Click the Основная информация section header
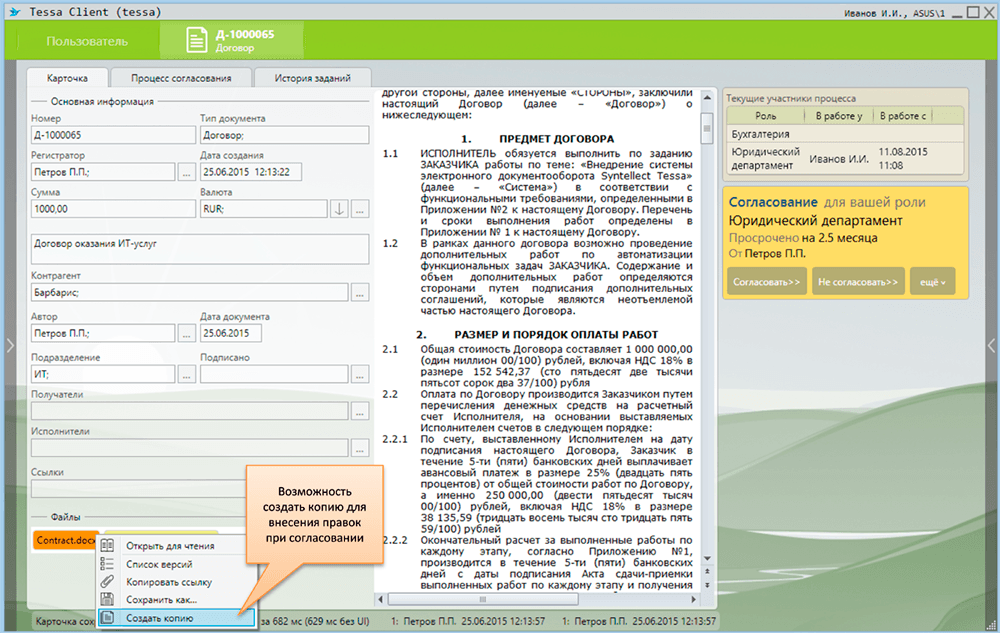The width and height of the screenshot is (1000, 633). (x=102, y=101)
